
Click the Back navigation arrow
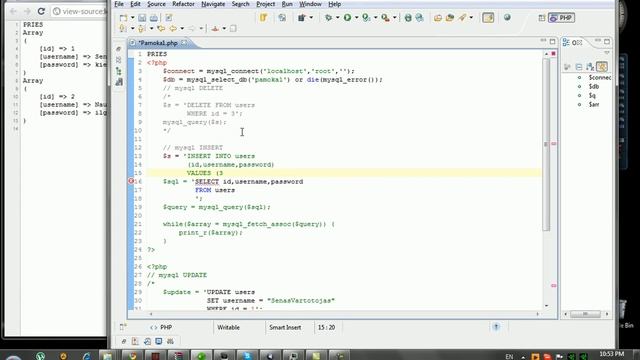click(173, 28)
